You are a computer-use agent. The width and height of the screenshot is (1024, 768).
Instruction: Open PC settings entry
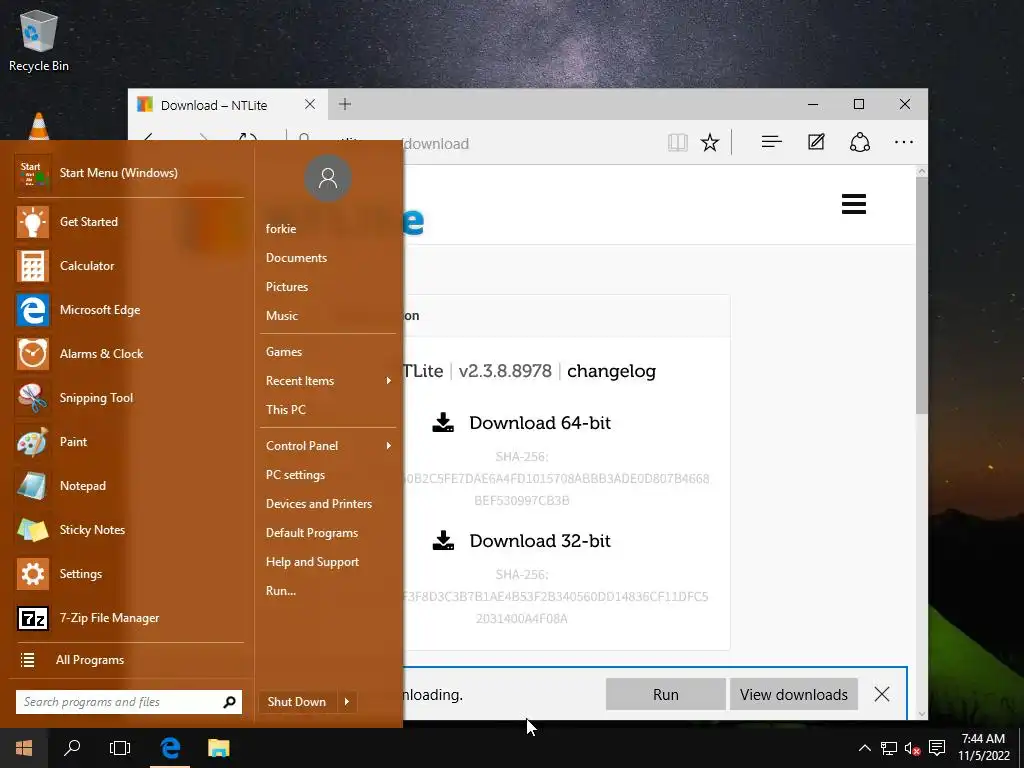click(295, 475)
